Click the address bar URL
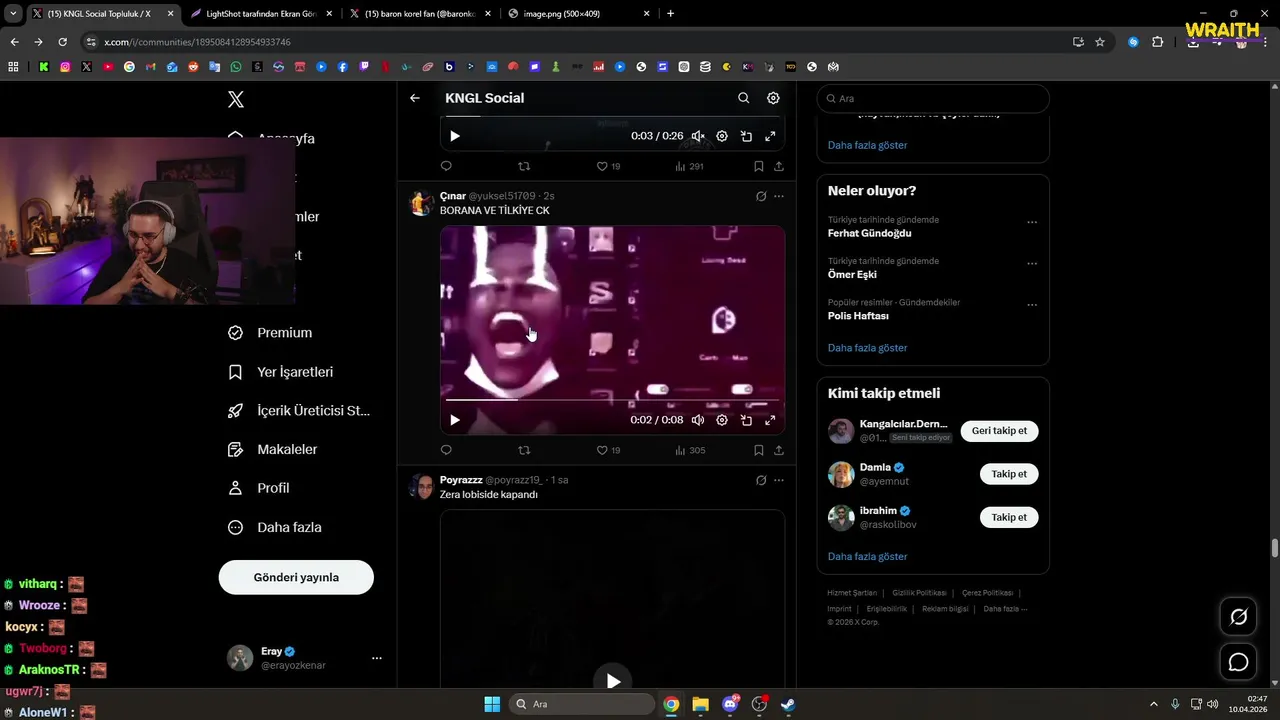The height and width of the screenshot is (720, 1280). [197, 42]
